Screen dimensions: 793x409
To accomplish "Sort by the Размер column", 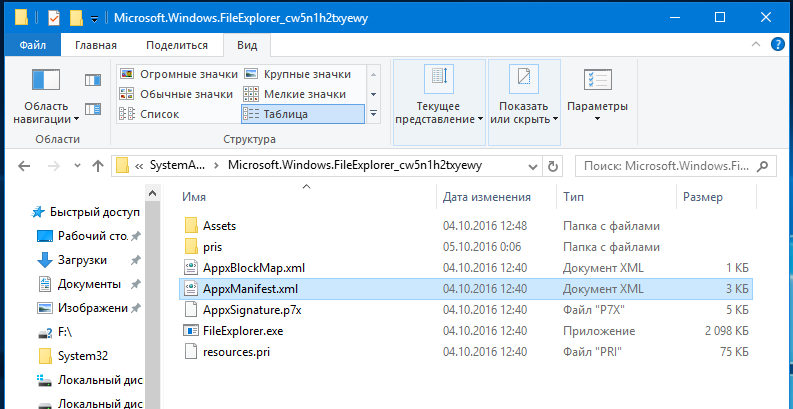I will pyautogui.click(x=716, y=197).
